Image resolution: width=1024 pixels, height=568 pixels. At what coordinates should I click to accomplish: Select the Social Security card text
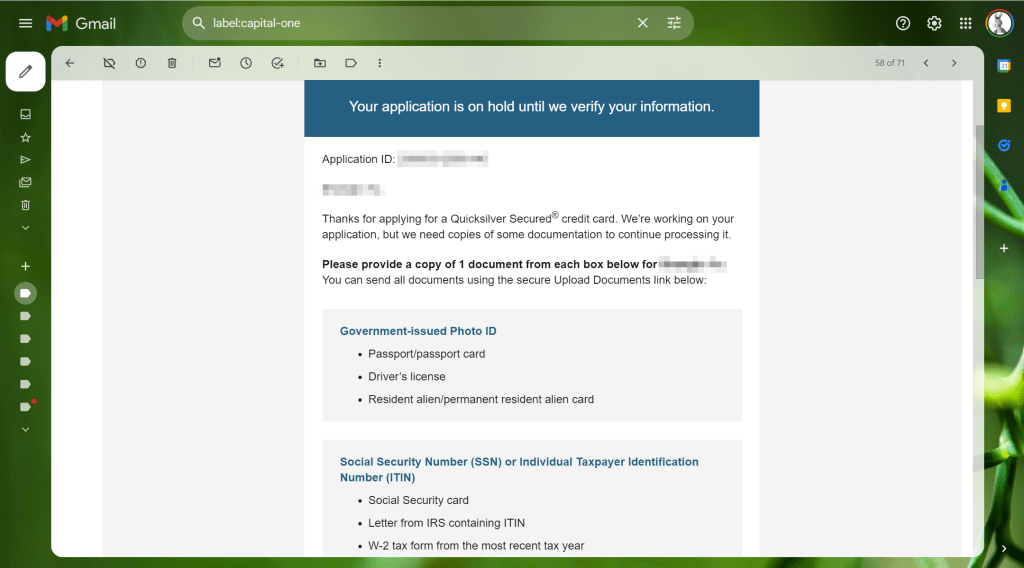pos(418,500)
